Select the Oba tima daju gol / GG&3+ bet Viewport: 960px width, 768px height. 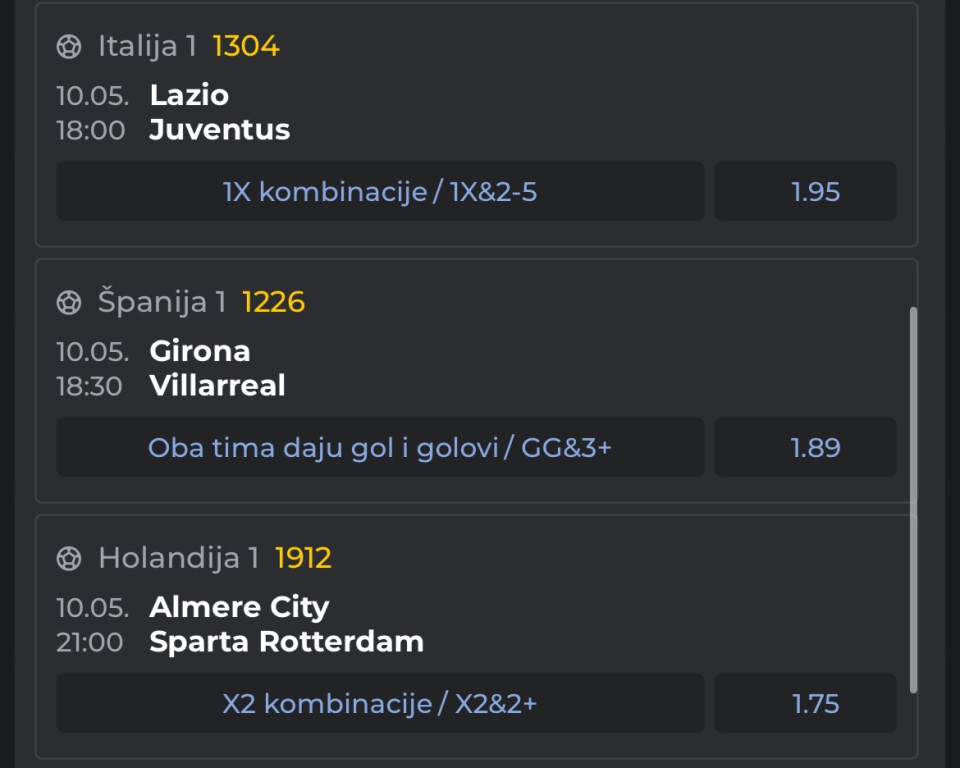[x=380, y=448]
